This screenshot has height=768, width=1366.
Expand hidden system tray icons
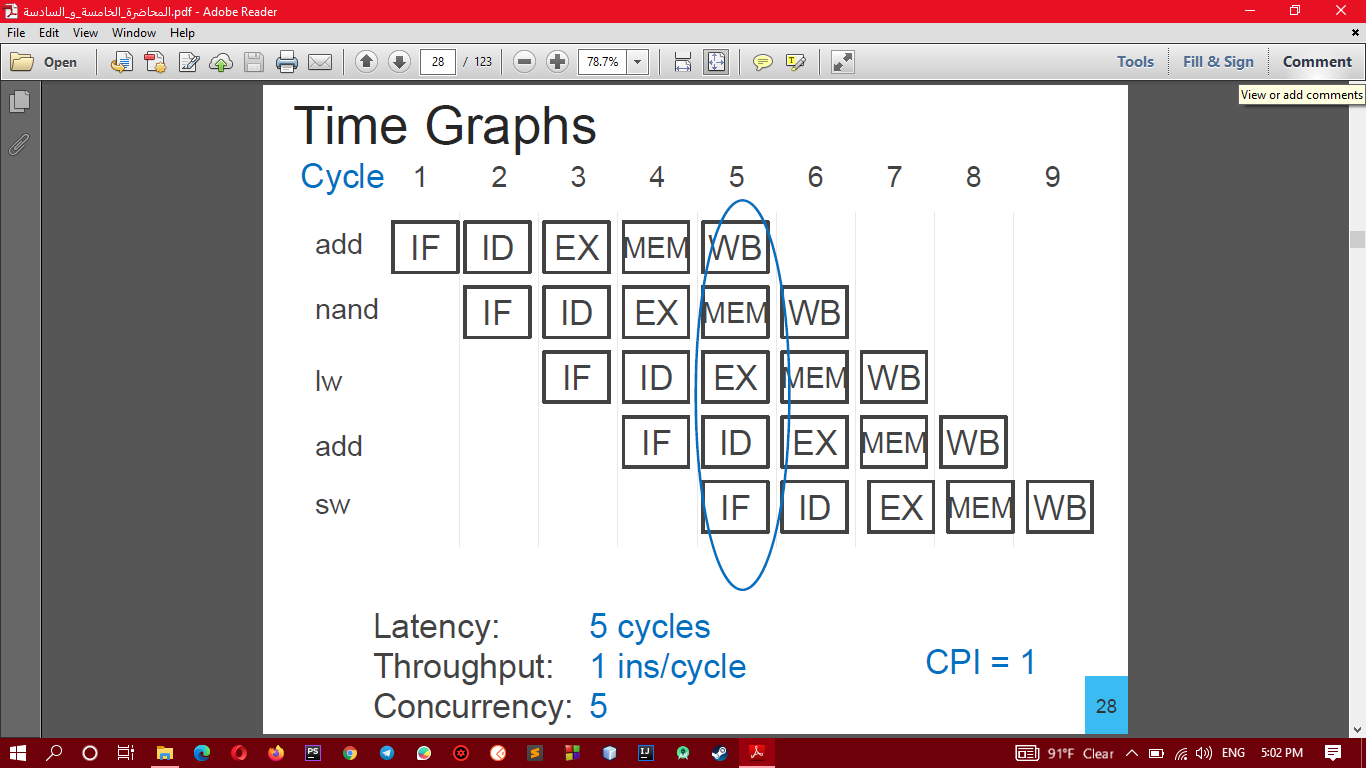(x=1132, y=753)
